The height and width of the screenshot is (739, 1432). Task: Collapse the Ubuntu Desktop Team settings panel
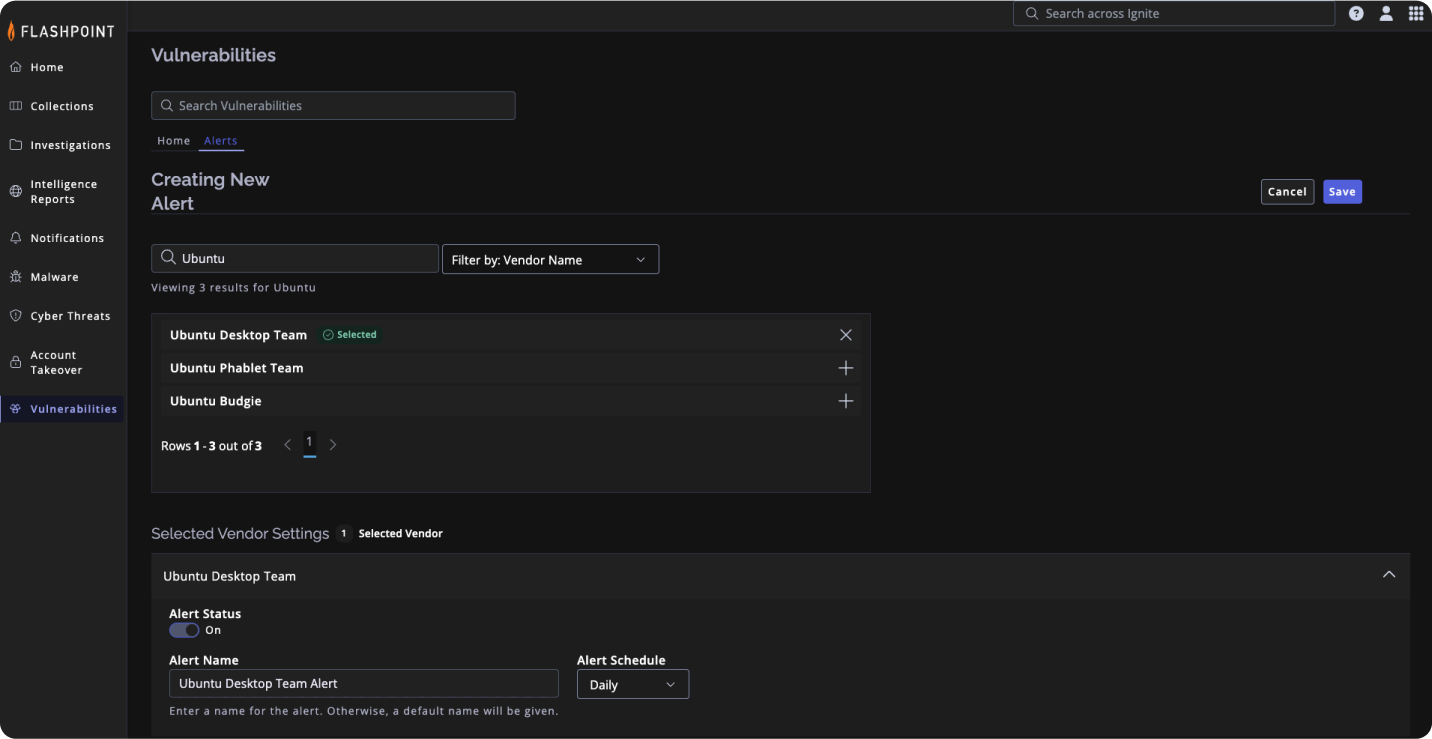click(x=1388, y=575)
